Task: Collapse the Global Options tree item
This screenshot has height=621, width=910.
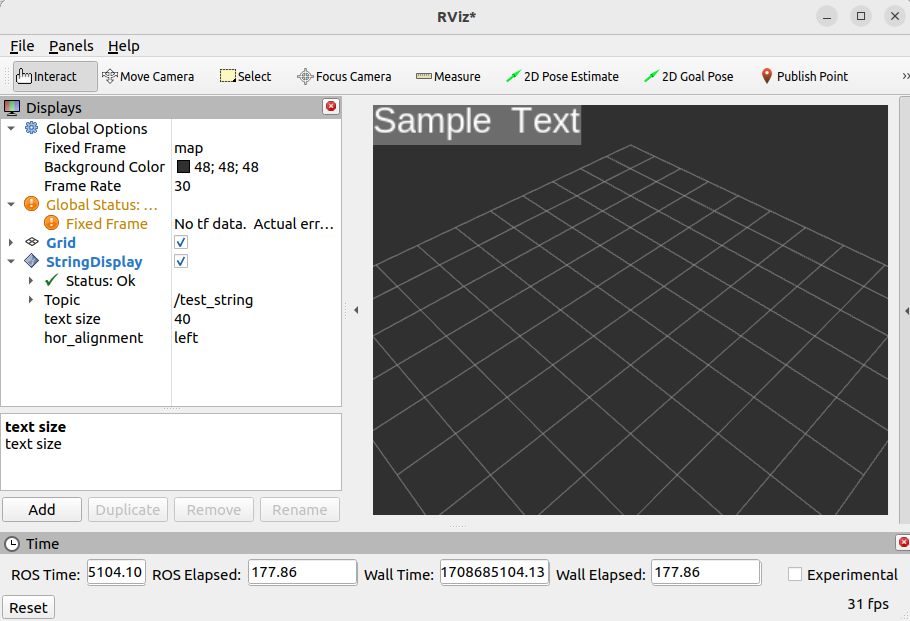Action: (10, 128)
